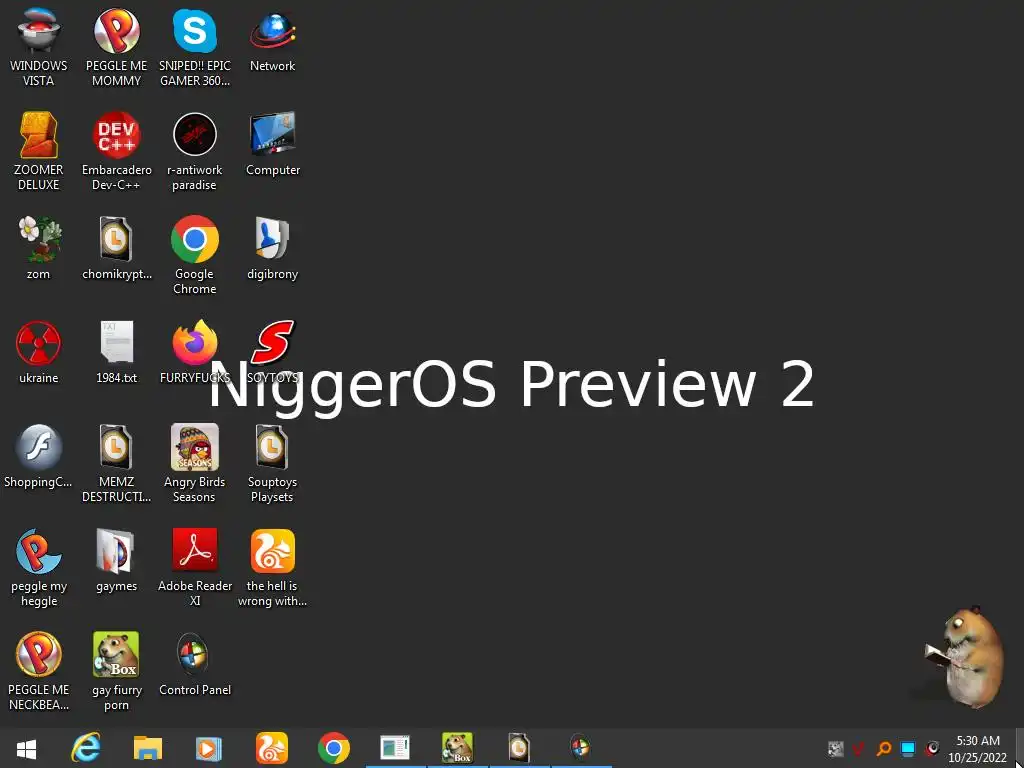Image resolution: width=1024 pixels, height=768 pixels.
Task: Launch Adobe Reader XI from the desktop
Action: (x=195, y=567)
